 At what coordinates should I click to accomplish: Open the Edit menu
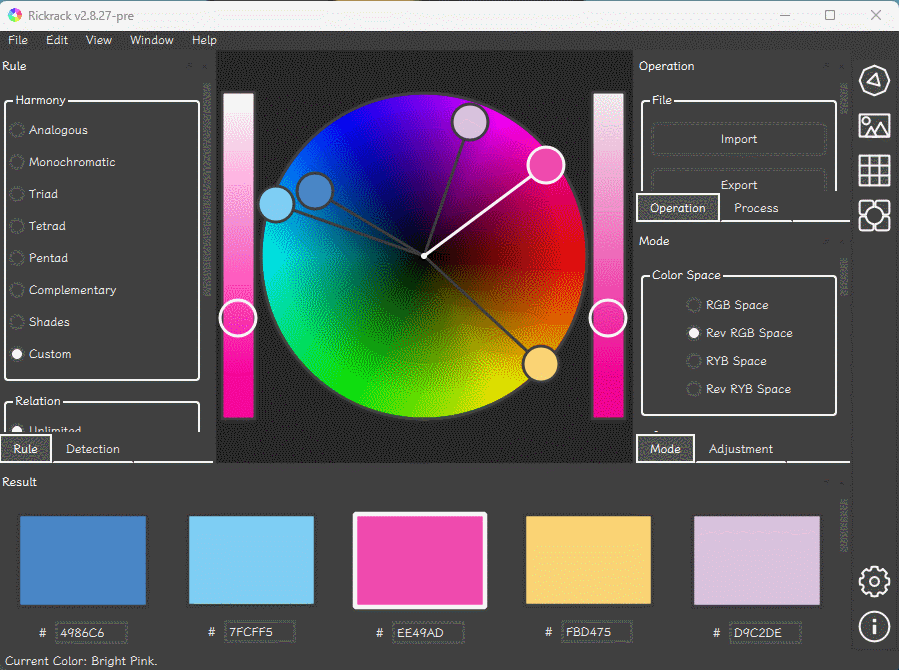click(57, 40)
